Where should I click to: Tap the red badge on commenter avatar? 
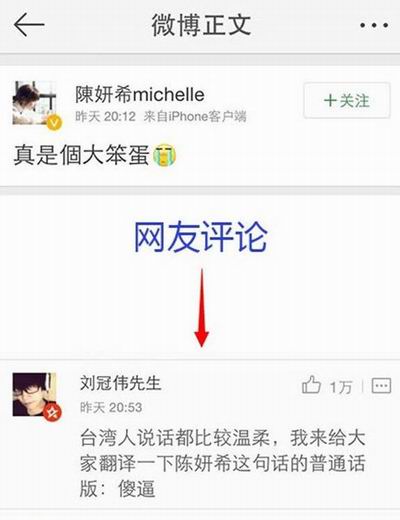click(52, 413)
